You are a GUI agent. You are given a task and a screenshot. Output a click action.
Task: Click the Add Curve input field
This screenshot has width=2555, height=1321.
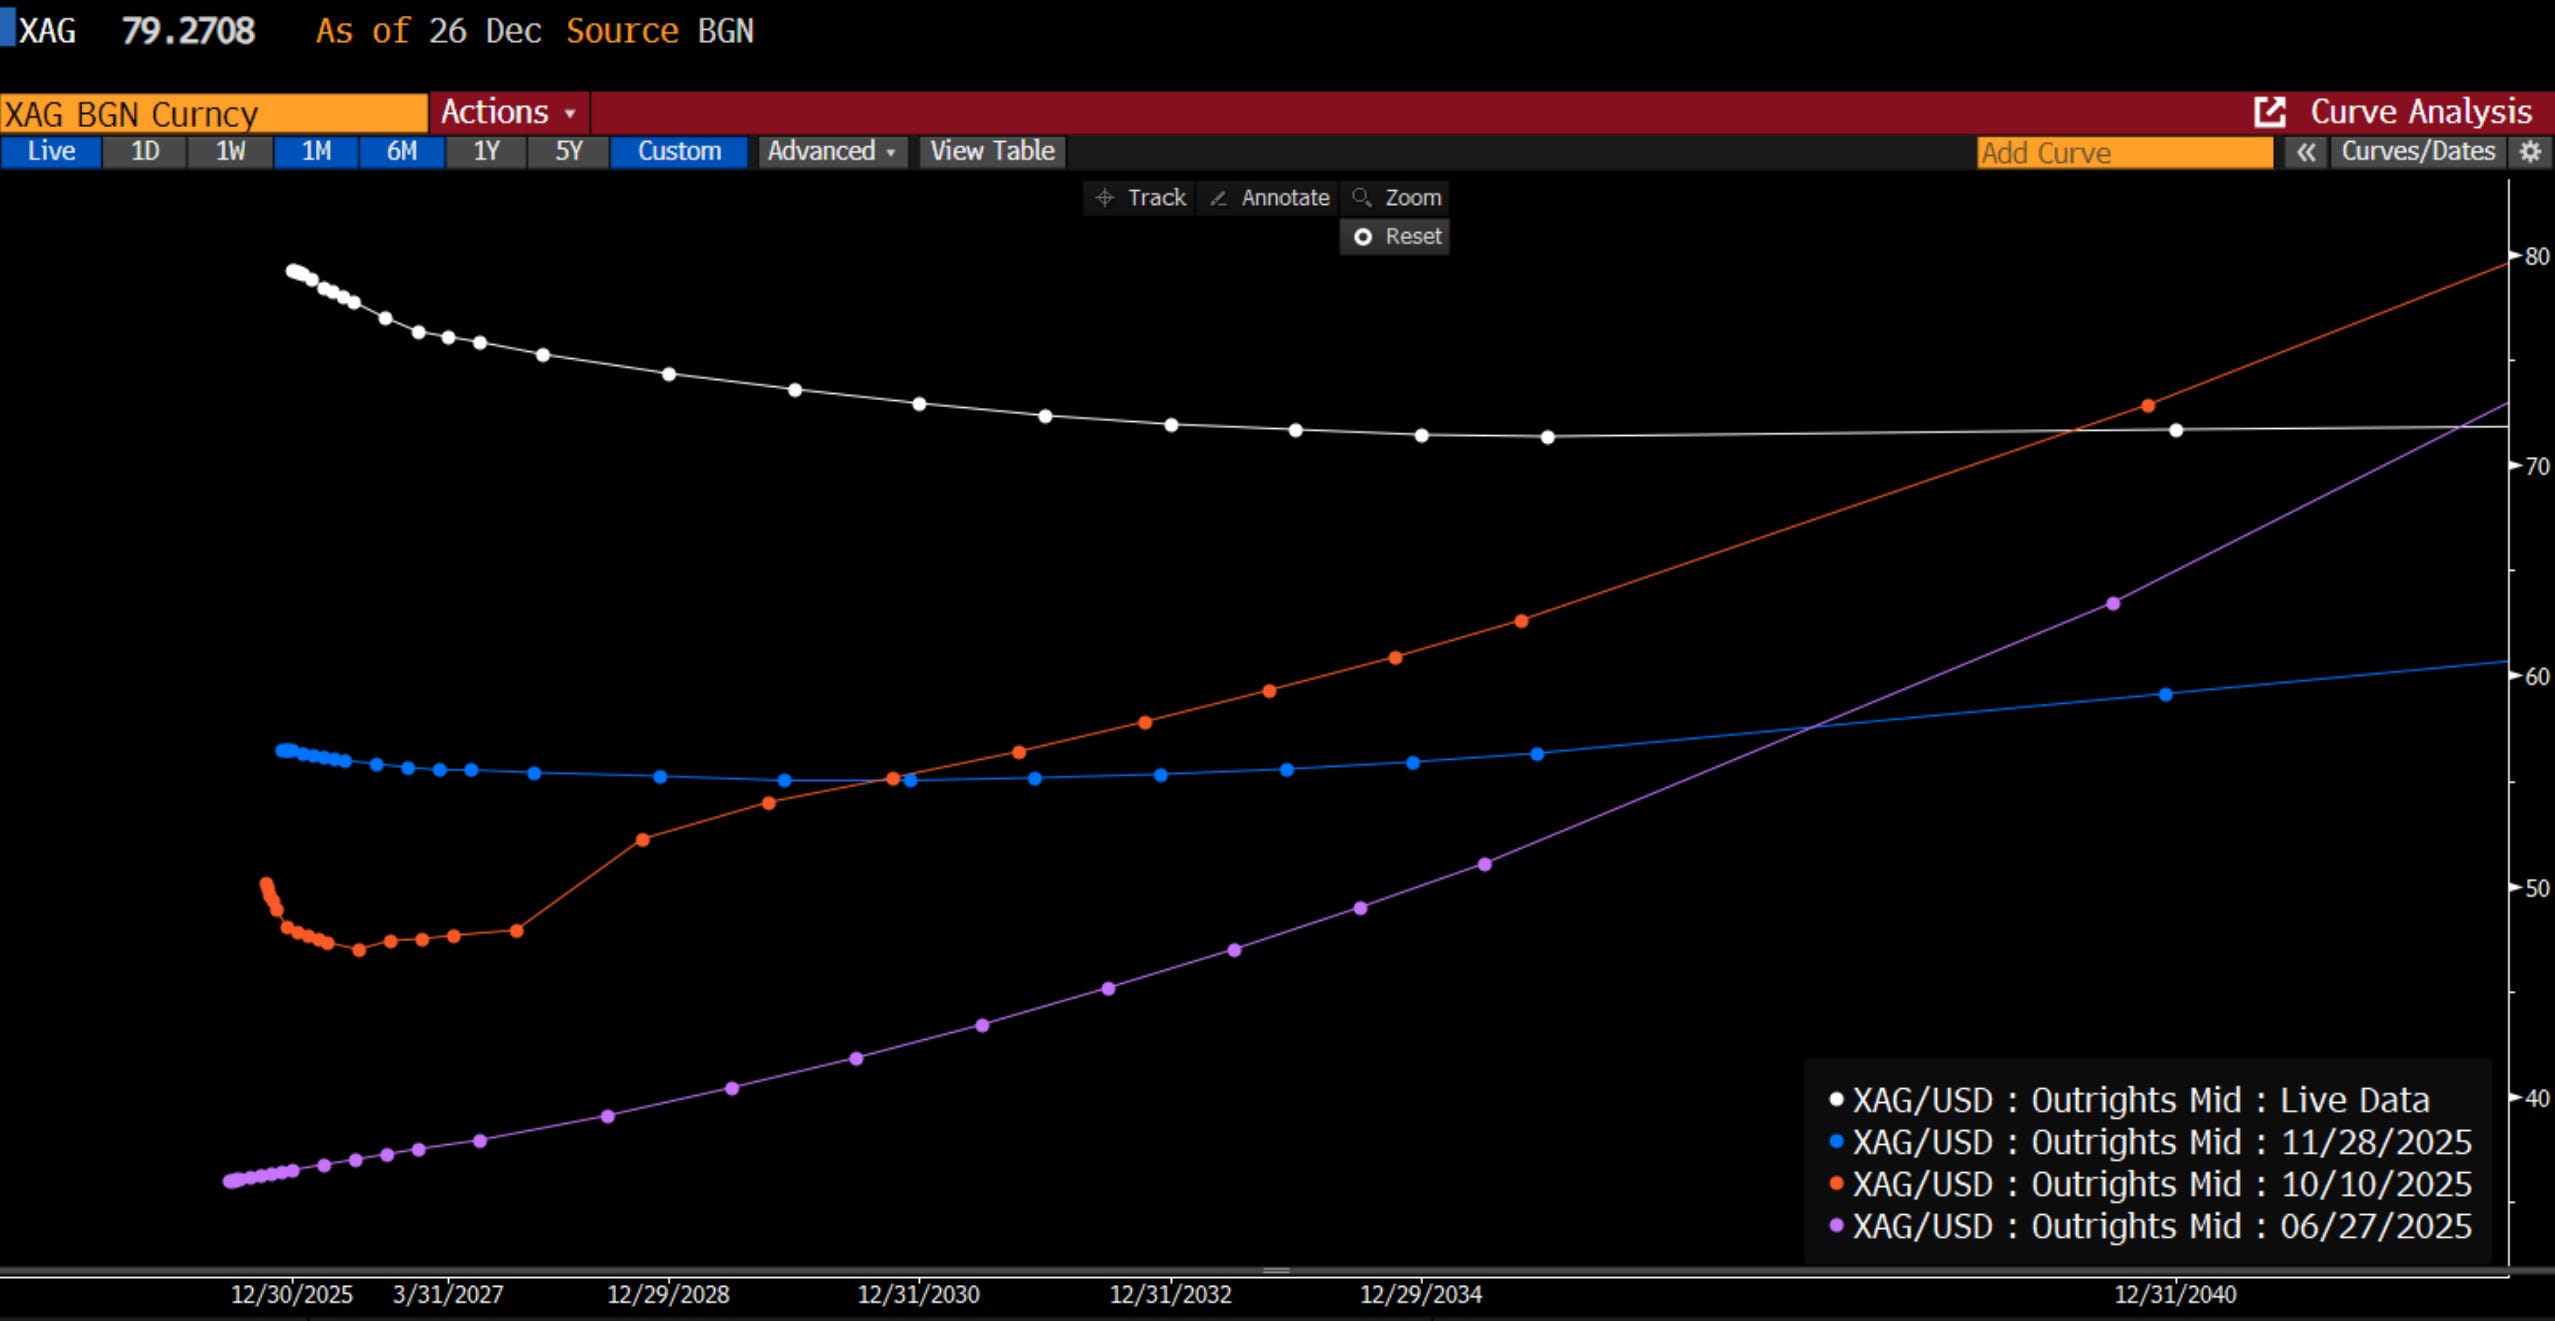click(2124, 153)
